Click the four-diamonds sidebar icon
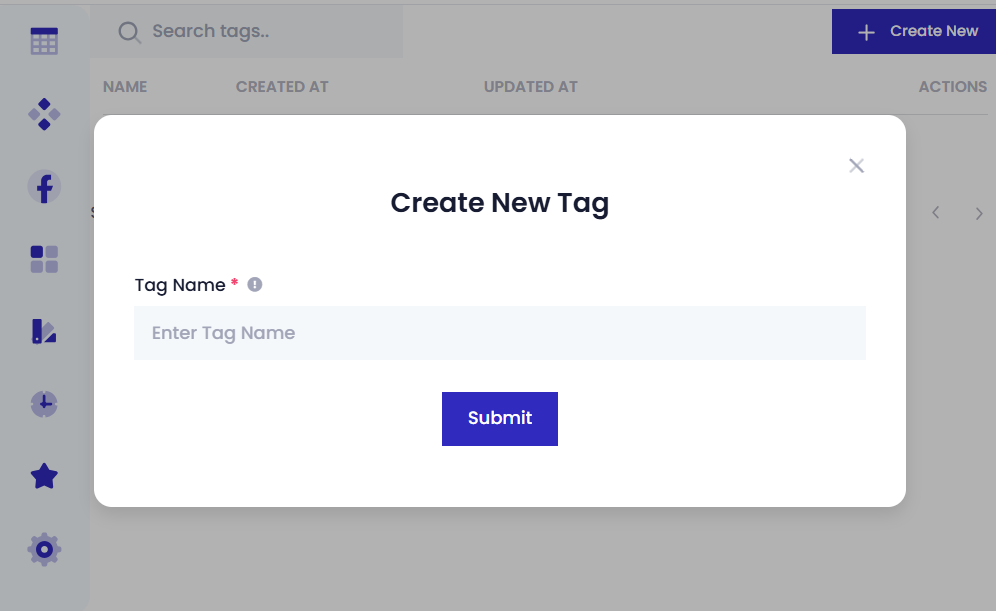996x611 pixels. coord(44,115)
